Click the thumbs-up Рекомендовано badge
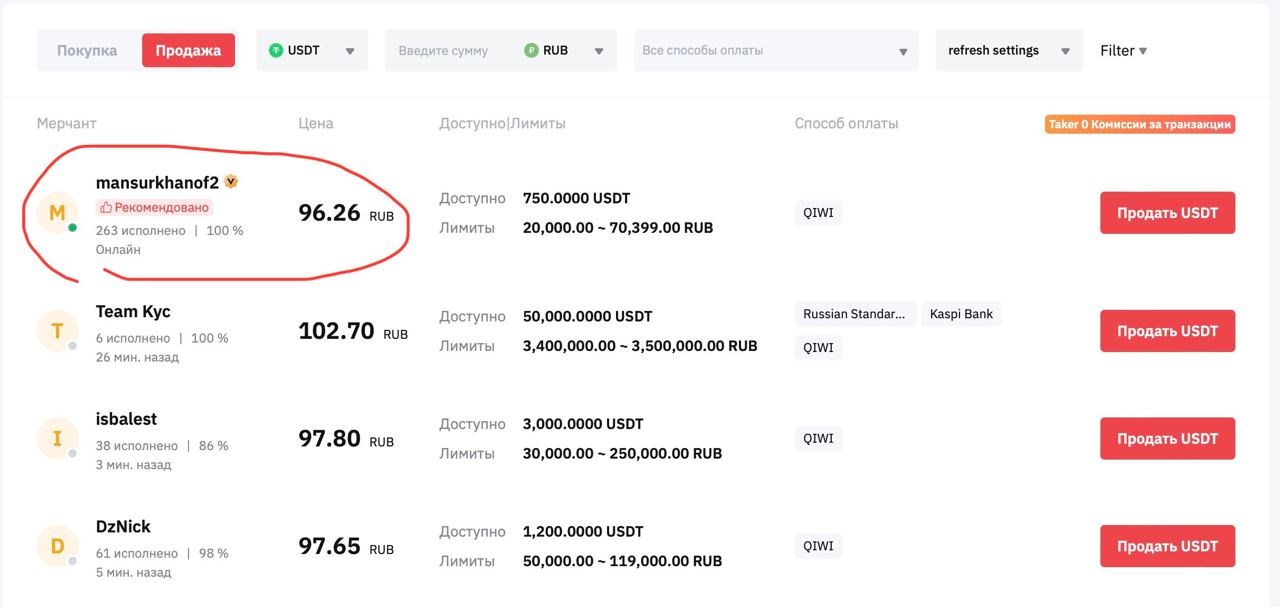The width and height of the screenshot is (1280, 607). click(x=155, y=207)
